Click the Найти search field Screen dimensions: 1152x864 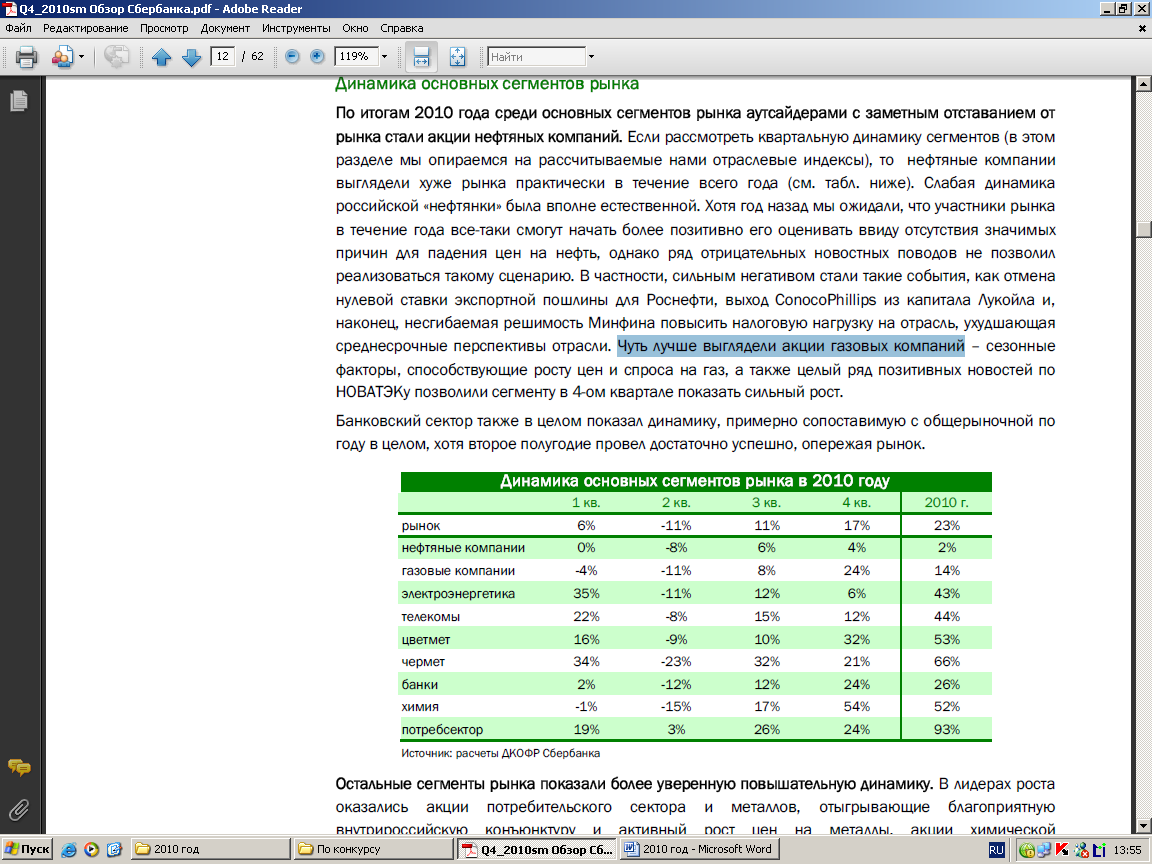coord(536,57)
